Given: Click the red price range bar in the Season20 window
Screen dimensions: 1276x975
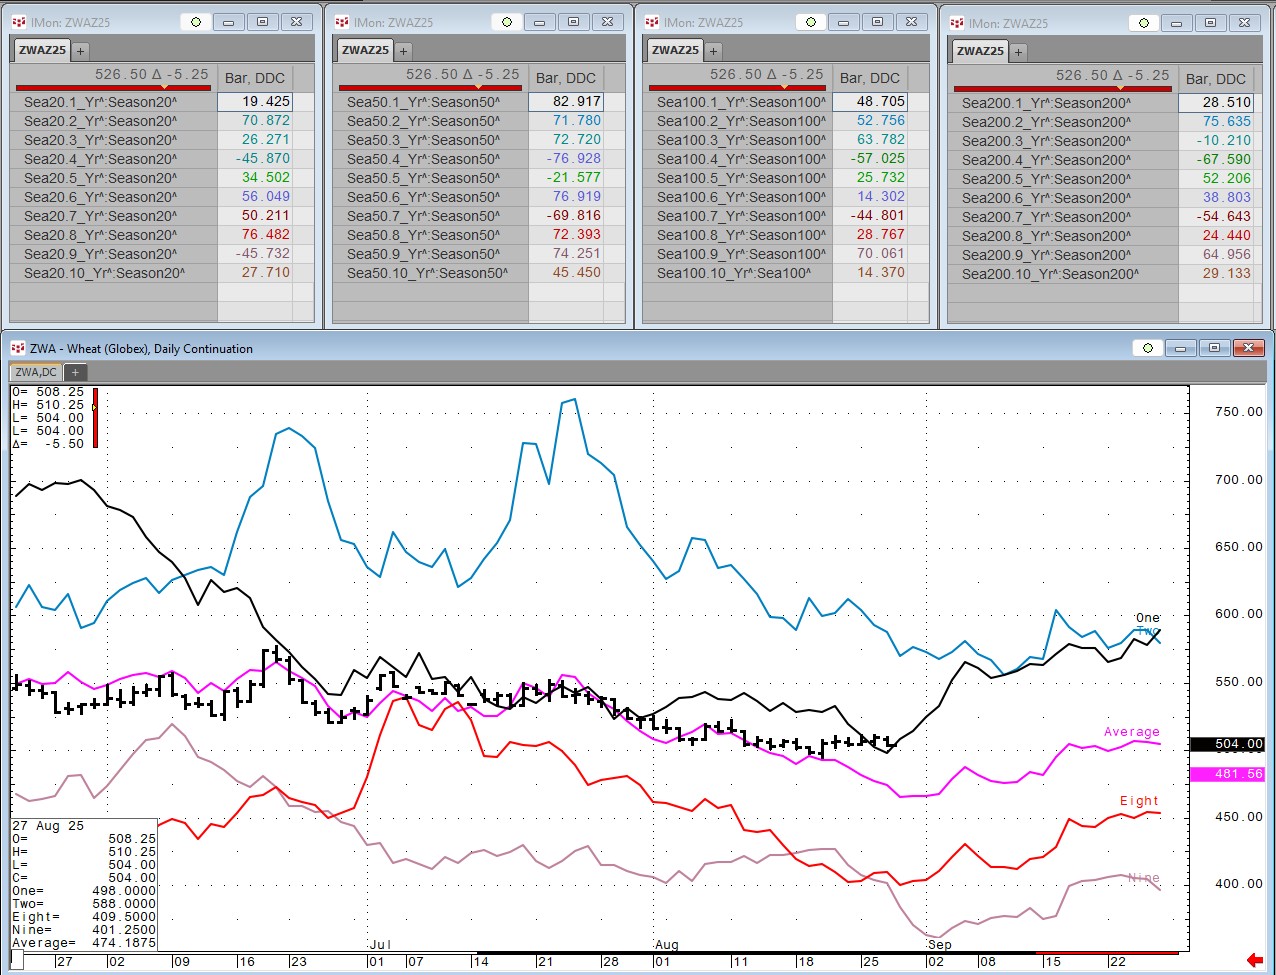Looking at the screenshot, I should [113, 88].
